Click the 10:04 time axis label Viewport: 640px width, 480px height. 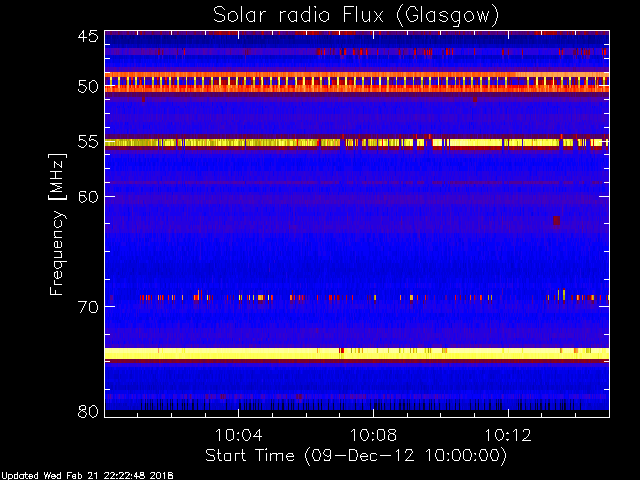[238, 435]
